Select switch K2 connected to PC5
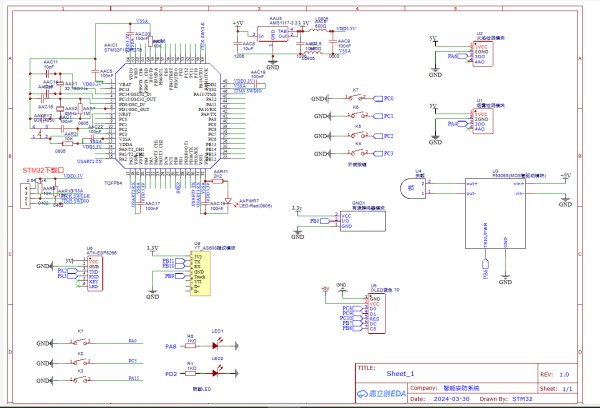The image size is (600, 408). pyautogui.click(x=80, y=362)
